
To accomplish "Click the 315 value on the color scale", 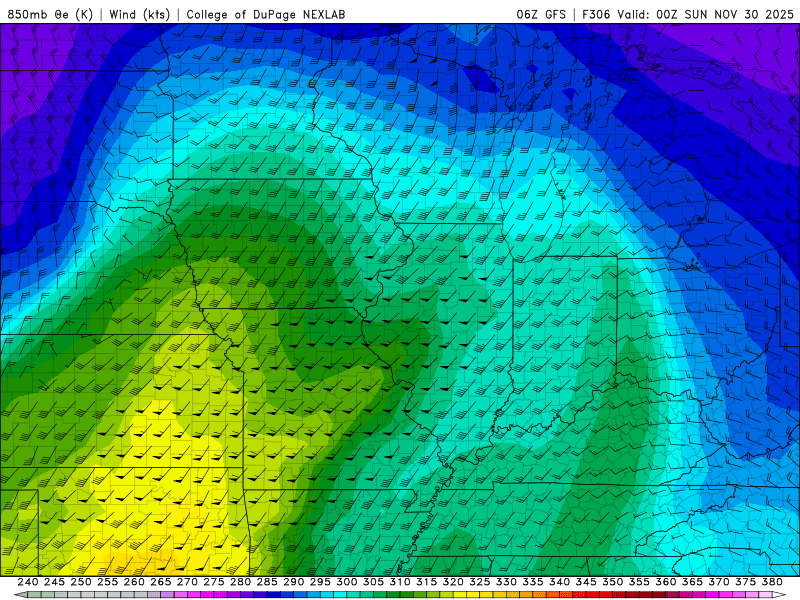I will click(427, 582).
